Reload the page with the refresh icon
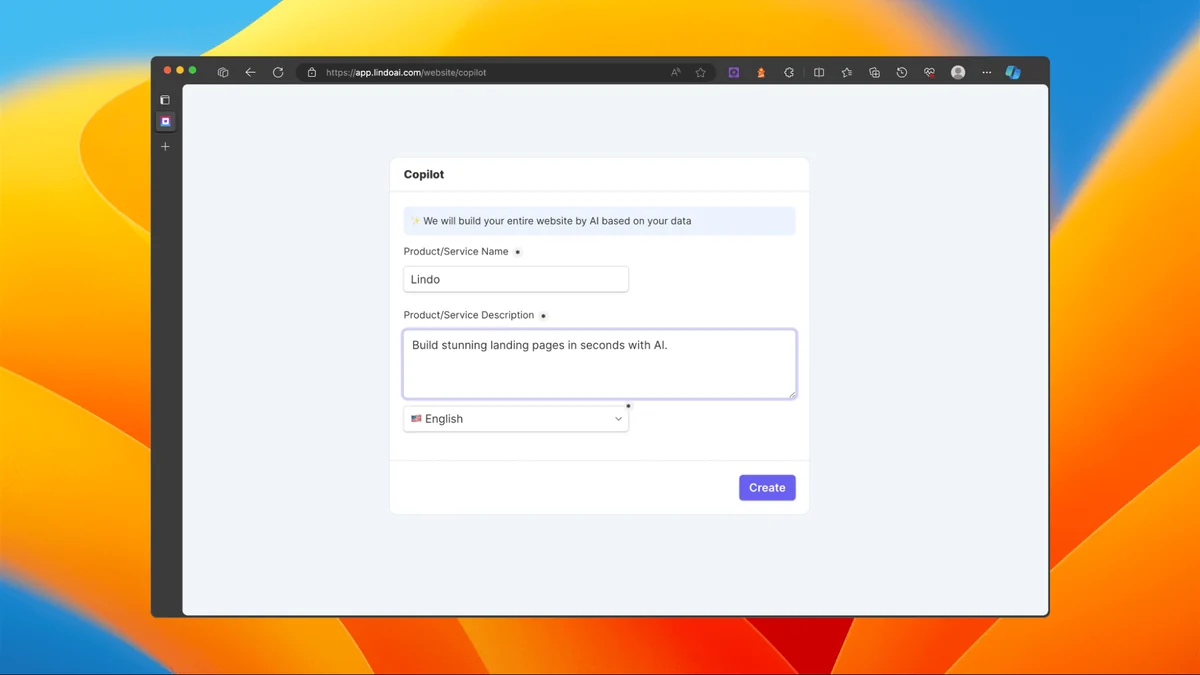The height and width of the screenshot is (675, 1200). tap(278, 72)
